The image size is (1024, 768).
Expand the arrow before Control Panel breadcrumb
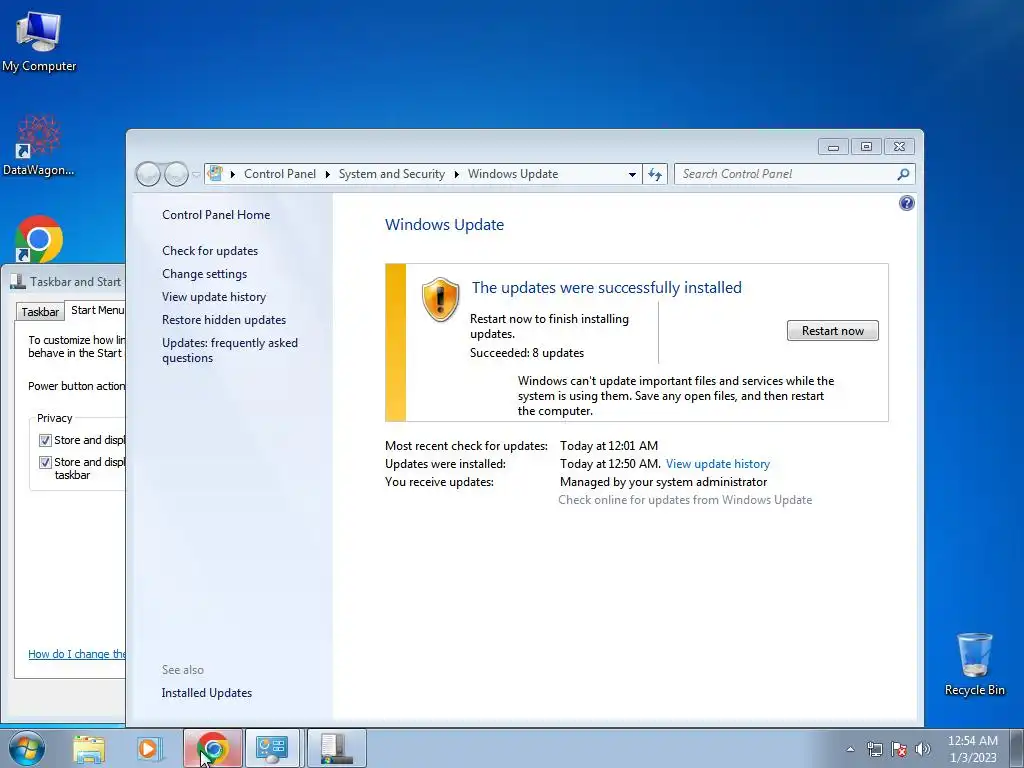[x=232, y=174]
